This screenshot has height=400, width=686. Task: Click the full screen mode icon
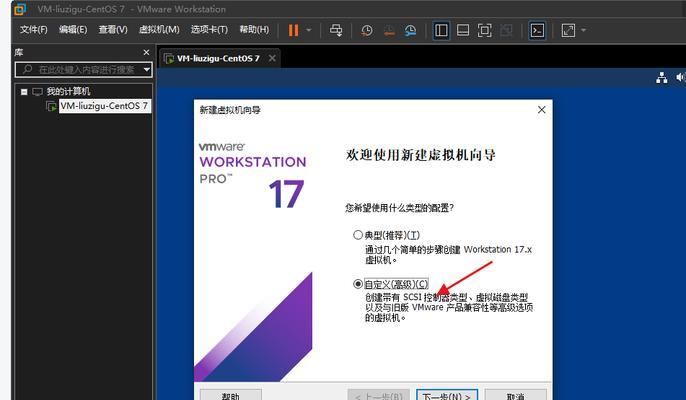pos(484,30)
